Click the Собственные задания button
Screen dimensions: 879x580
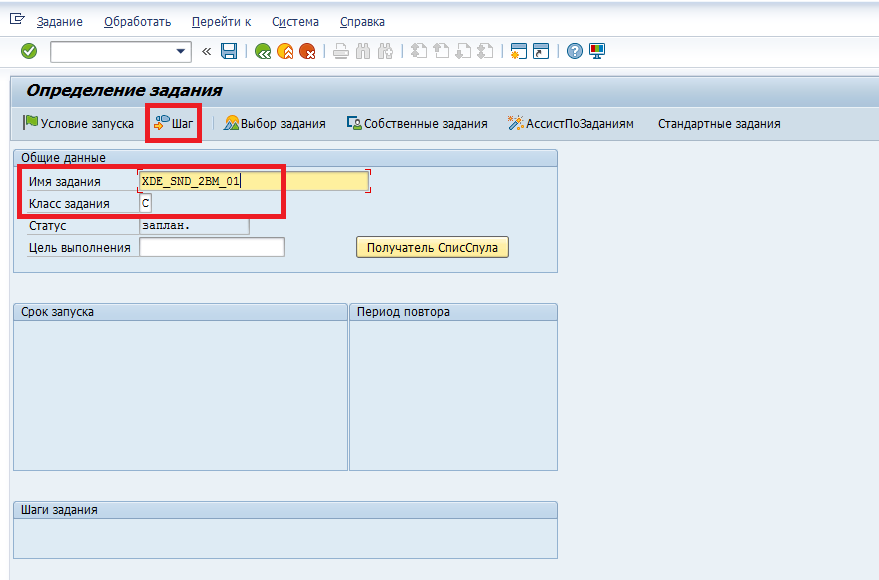(417, 124)
